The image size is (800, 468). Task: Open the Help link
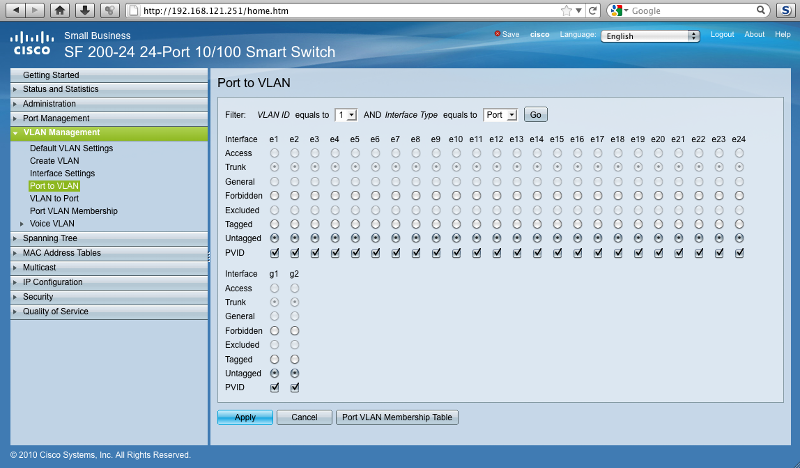(x=782, y=34)
